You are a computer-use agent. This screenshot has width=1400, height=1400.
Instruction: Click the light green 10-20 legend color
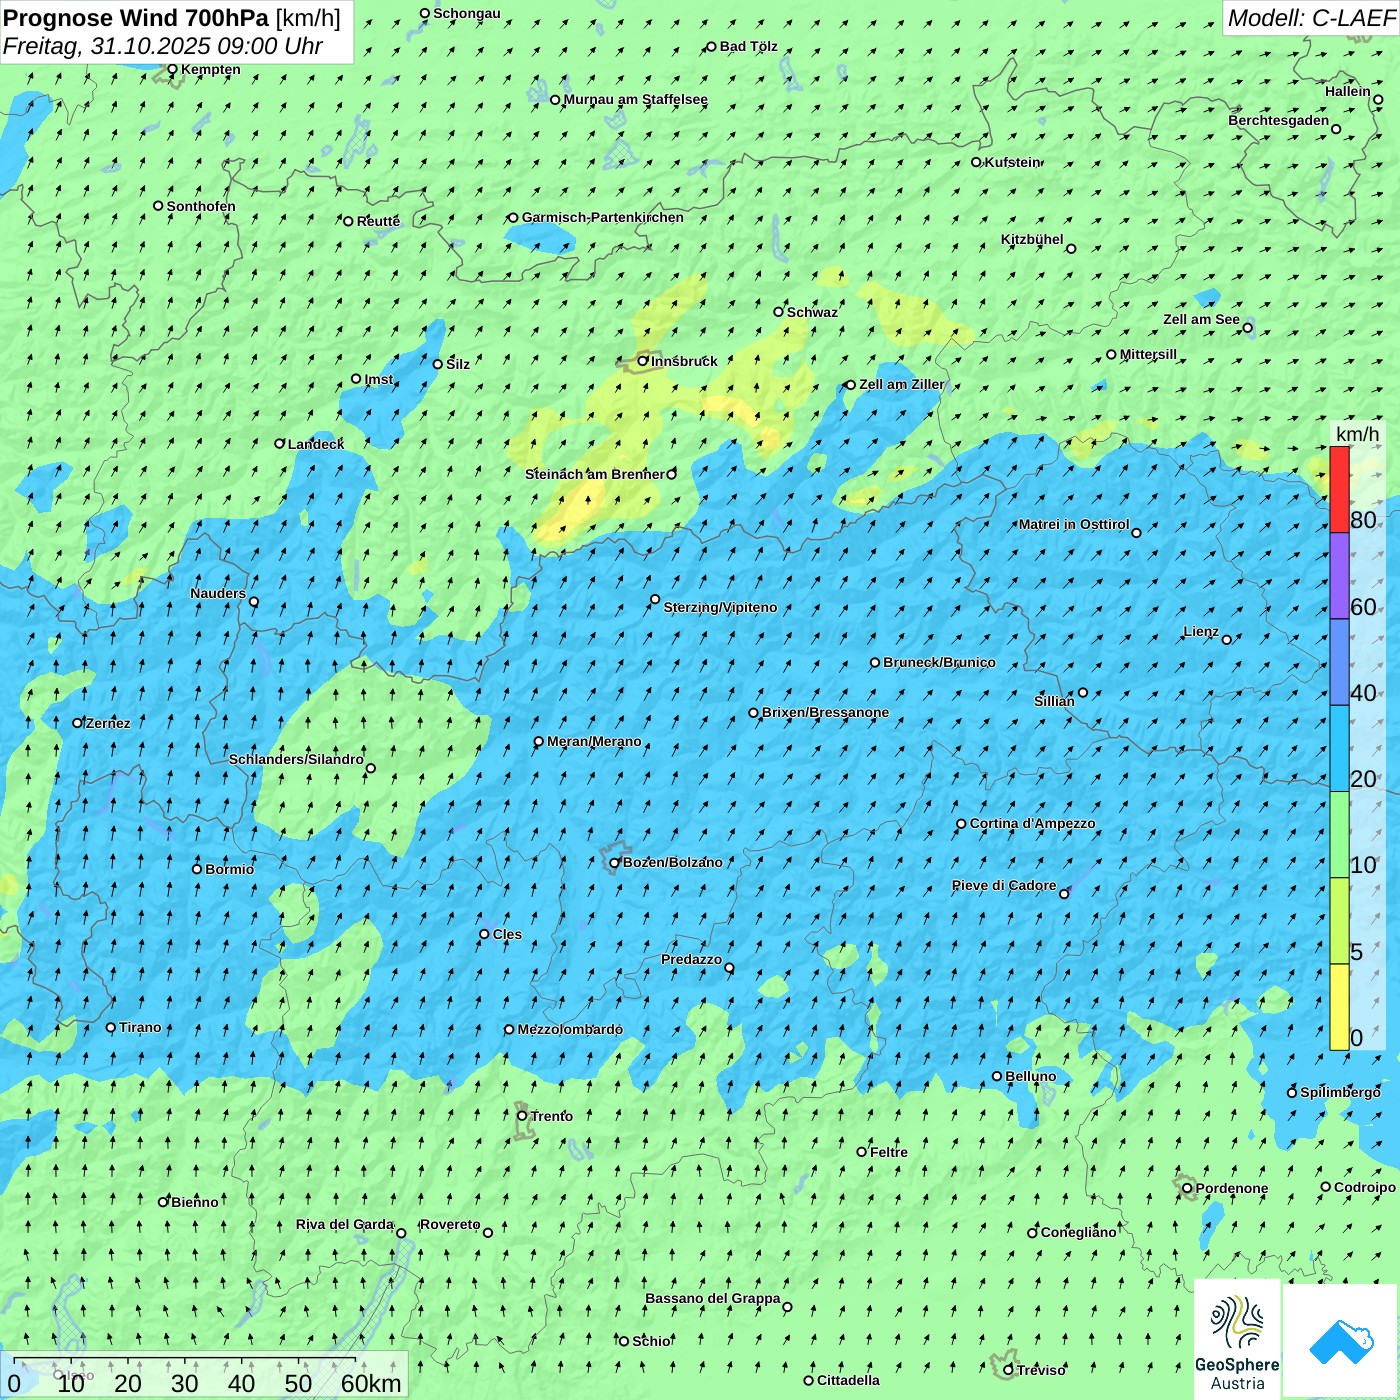pos(1339,835)
